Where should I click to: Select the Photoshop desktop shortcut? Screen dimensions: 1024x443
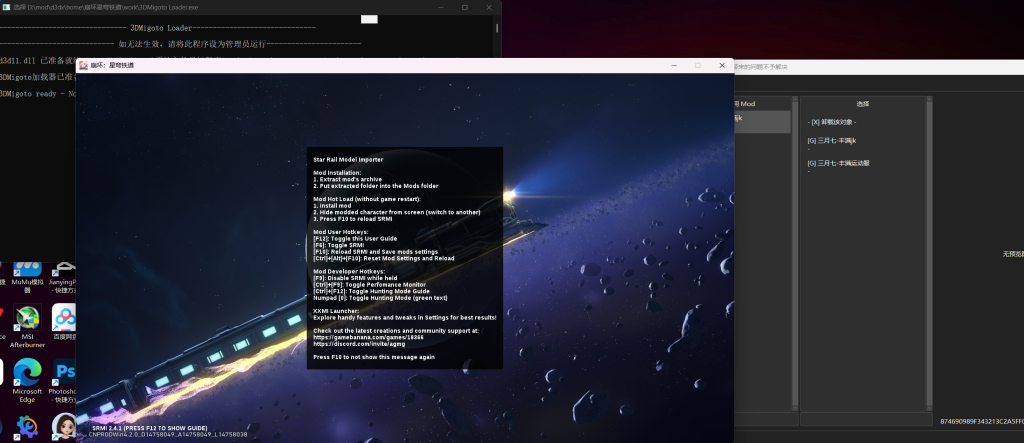click(x=63, y=381)
